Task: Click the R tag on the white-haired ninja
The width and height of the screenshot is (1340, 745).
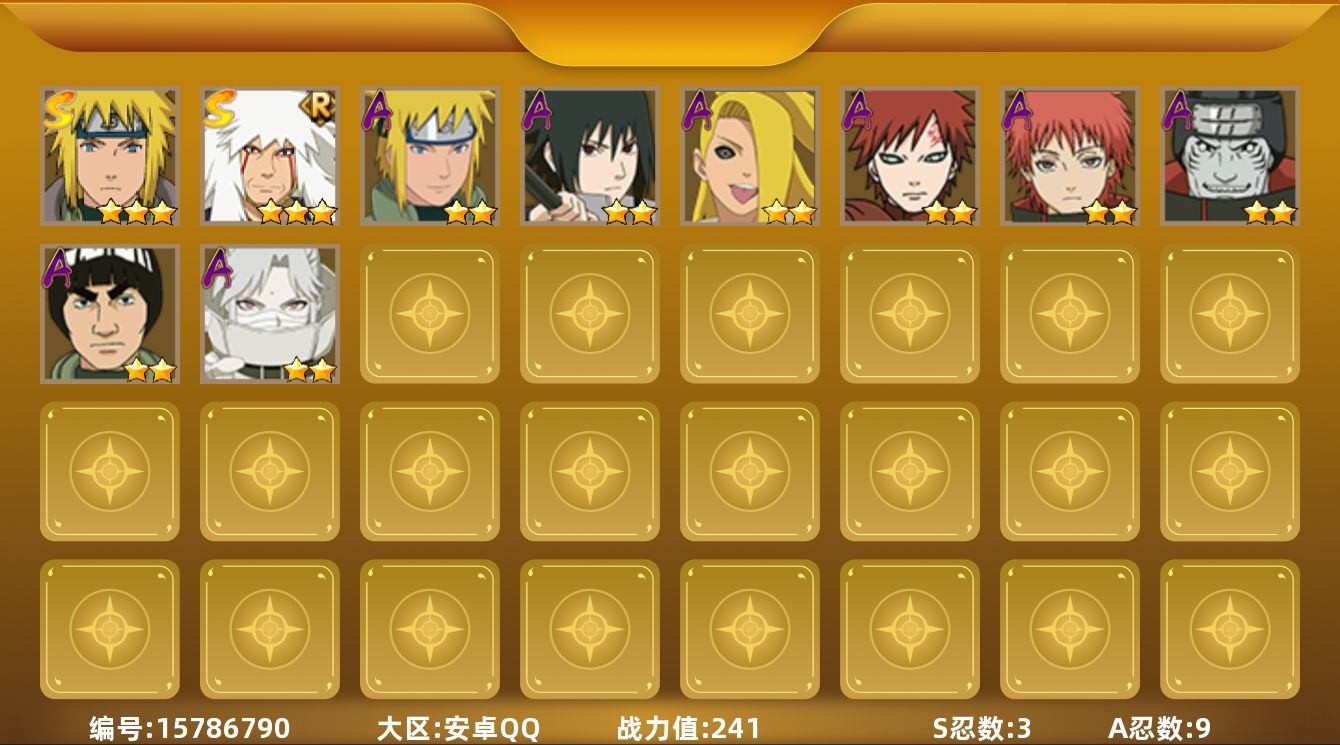Action: pyautogui.click(x=320, y=106)
